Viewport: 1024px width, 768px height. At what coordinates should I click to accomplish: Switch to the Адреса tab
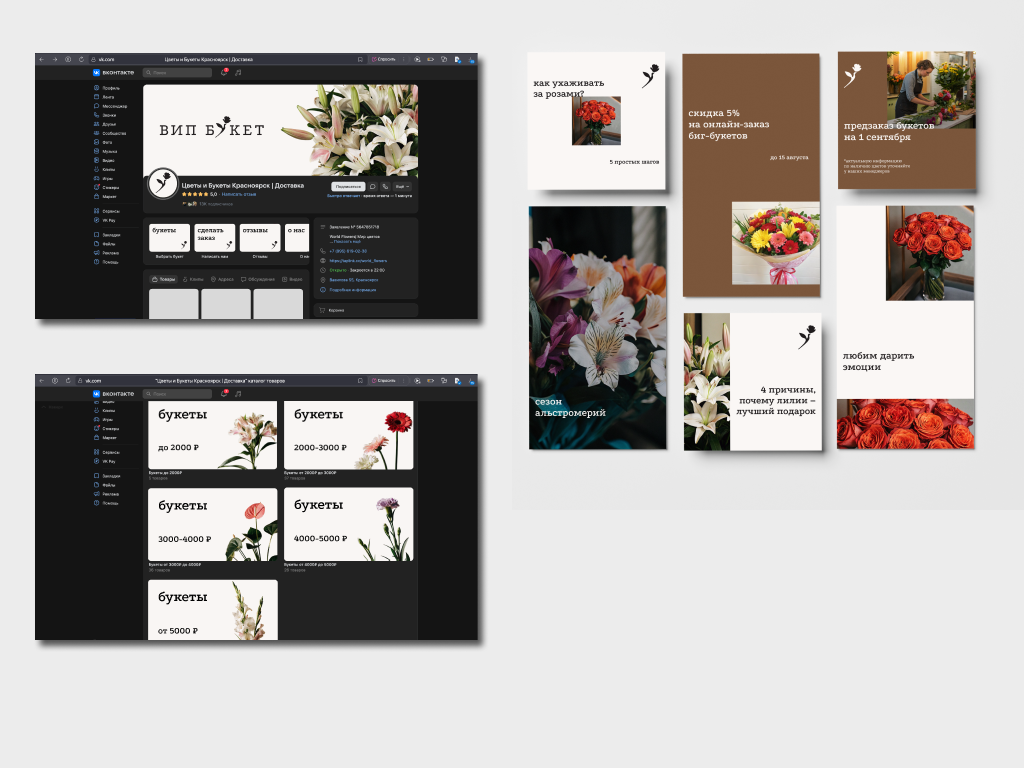(x=223, y=279)
